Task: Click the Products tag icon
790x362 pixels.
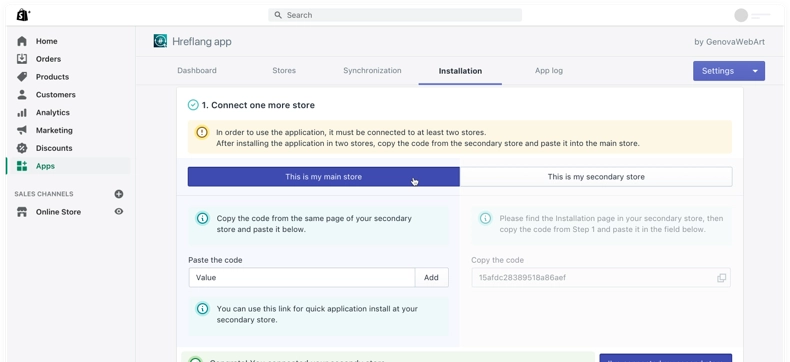Action: coord(22,77)
